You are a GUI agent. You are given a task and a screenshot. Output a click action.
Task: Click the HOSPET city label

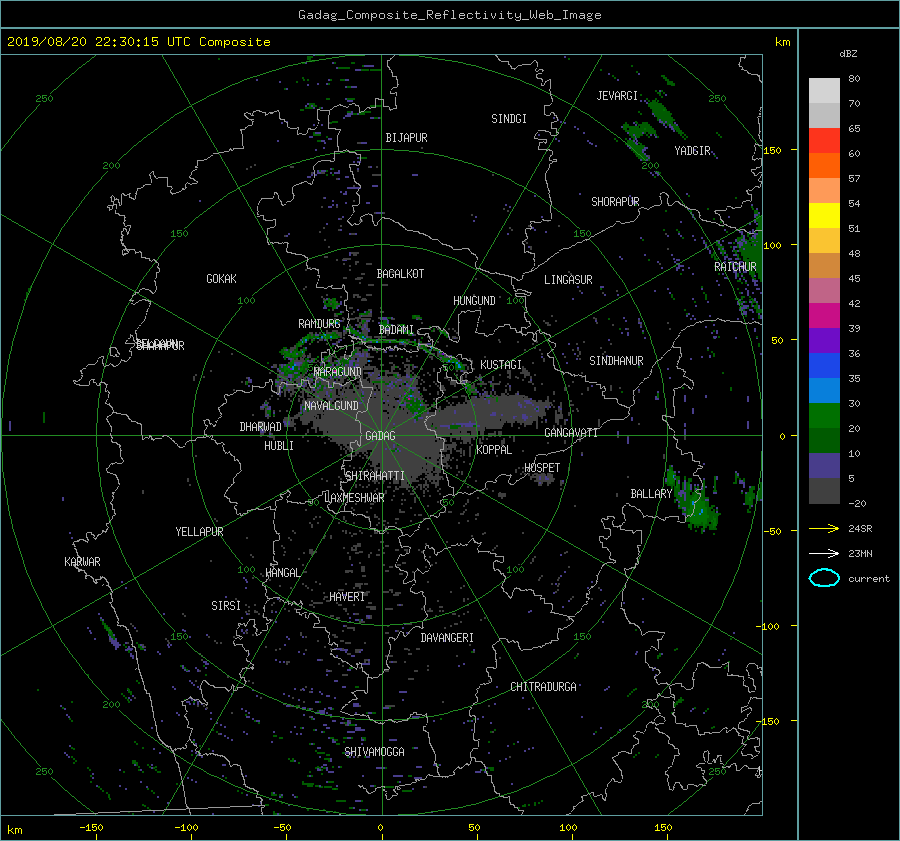542,468
